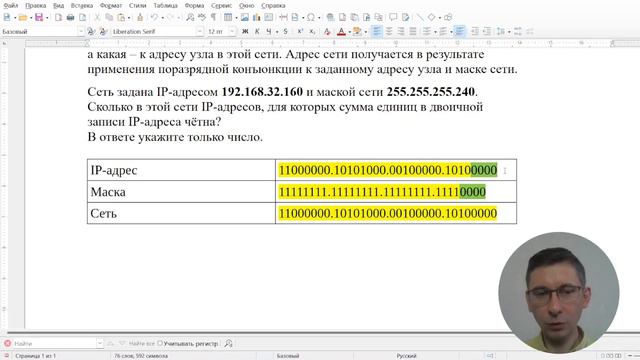Click the Insert image icon

pyautogui.click(x=244, y=17)
